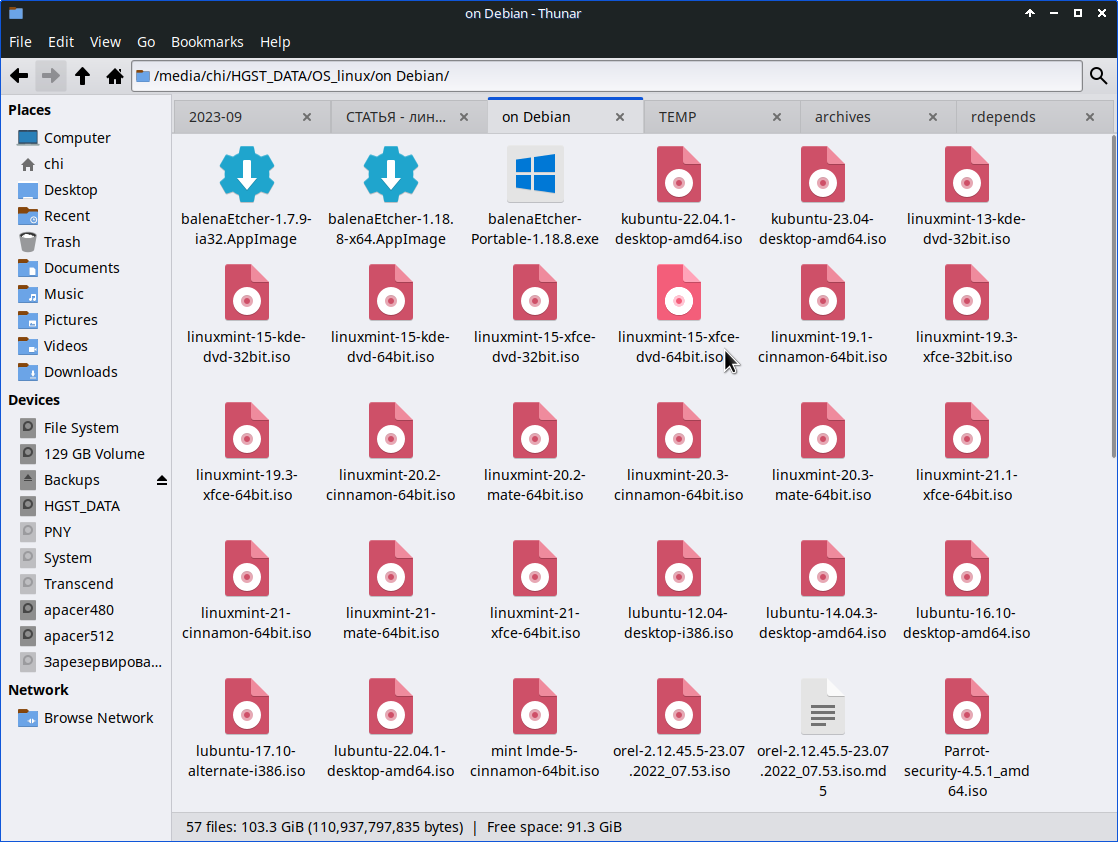
Task: Open the View menu
Action: (105, 42)
